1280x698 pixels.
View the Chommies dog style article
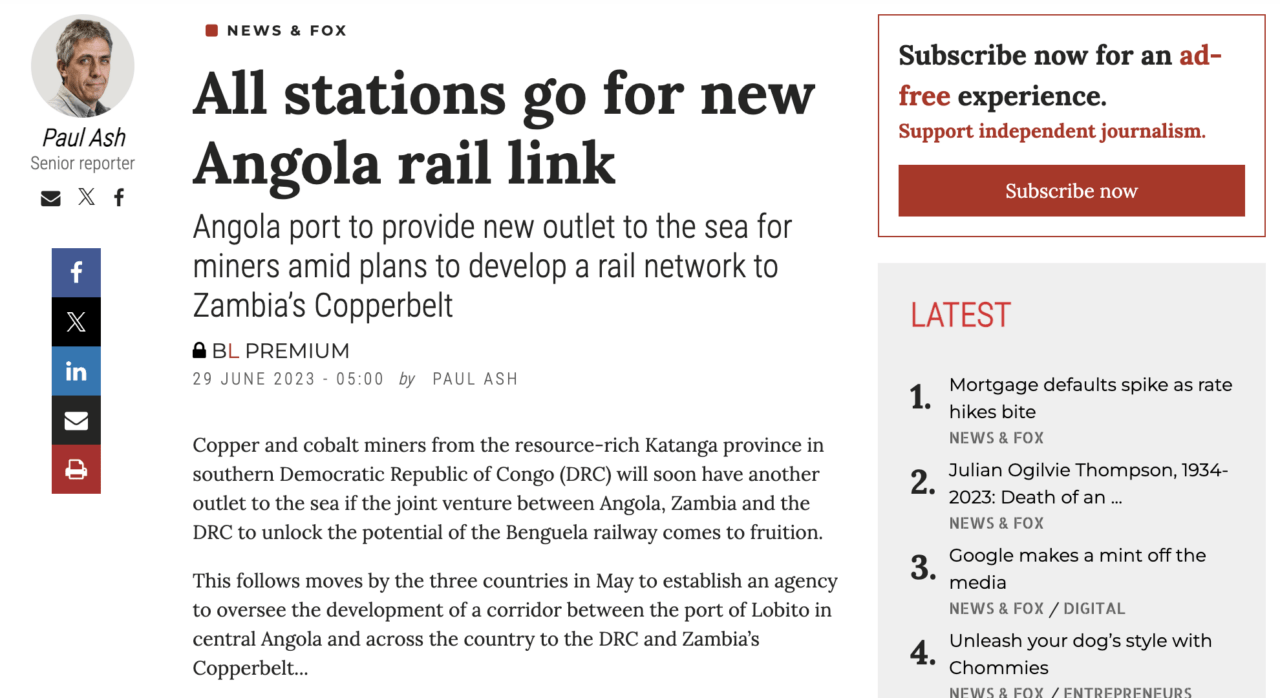tap(1079, 653)
